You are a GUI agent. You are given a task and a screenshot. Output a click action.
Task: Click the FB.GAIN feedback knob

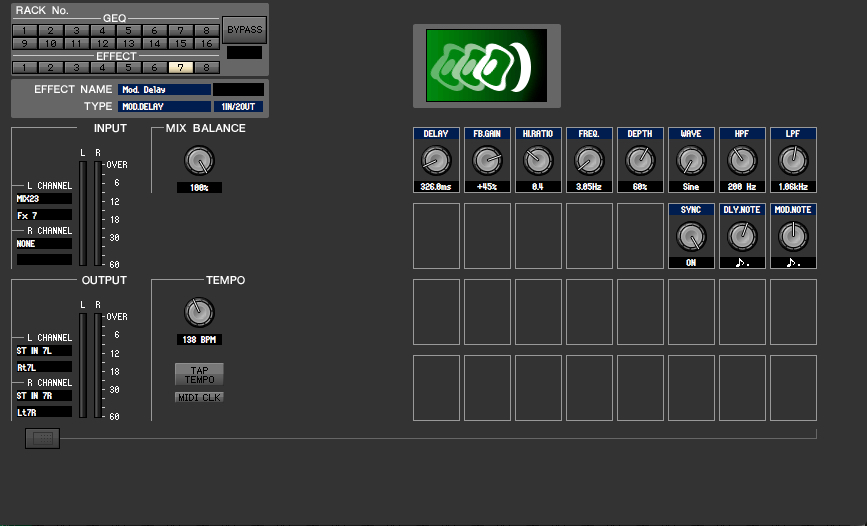(487, 160)
